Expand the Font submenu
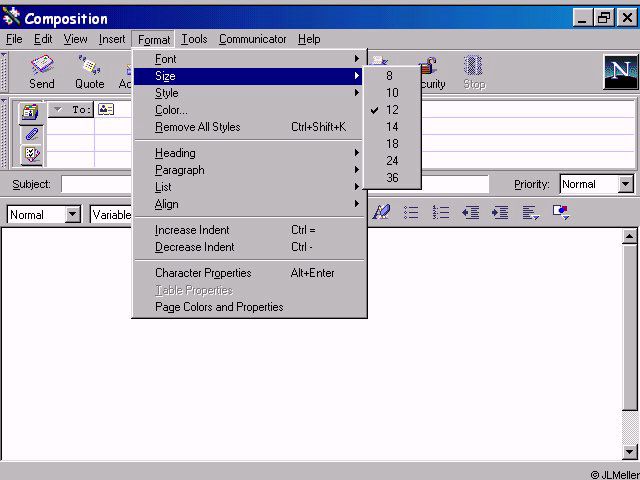This screenshot has width=640, height=480. click(x=248, y=59)
